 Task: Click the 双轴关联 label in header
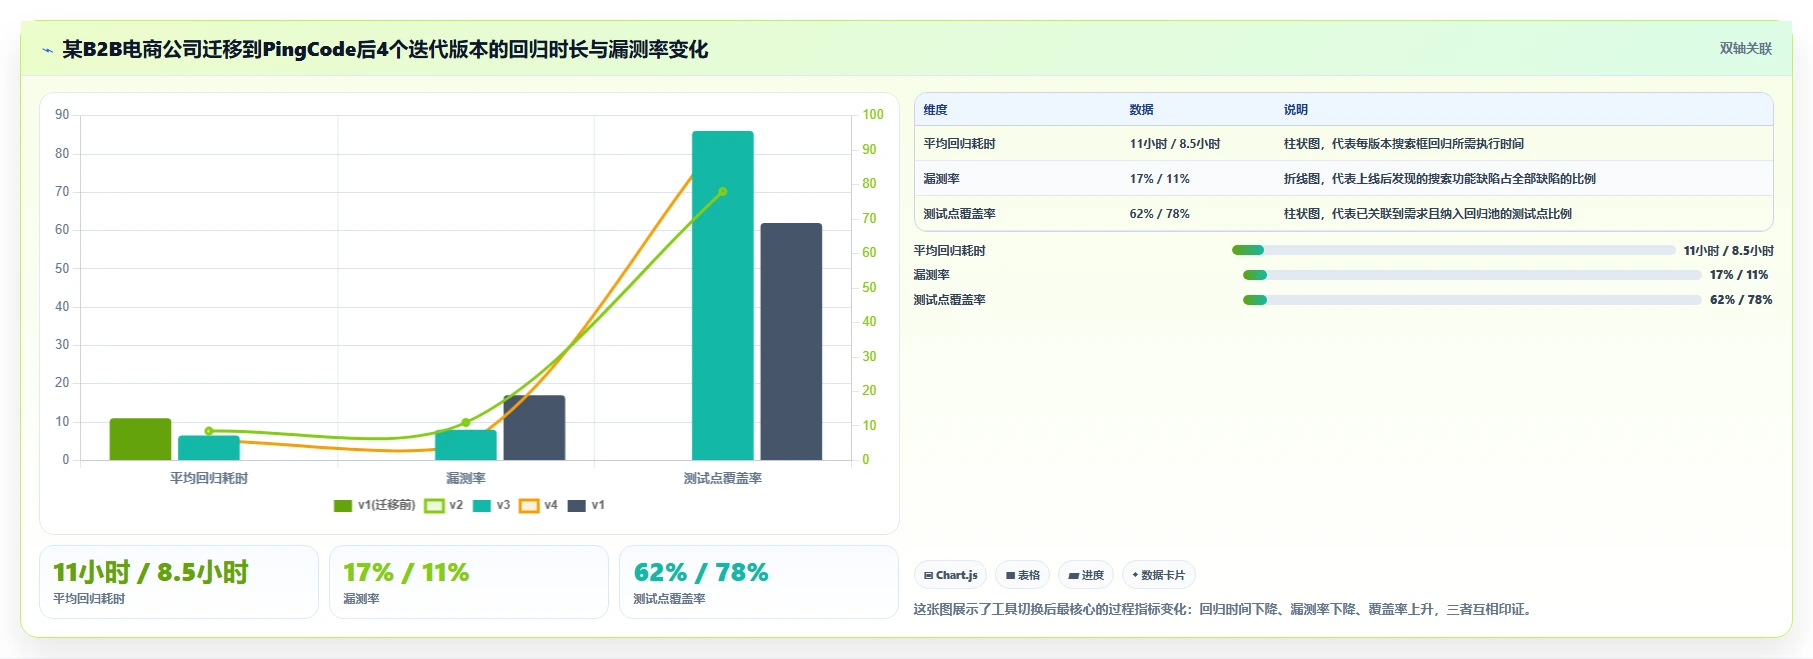(1746, 49)
